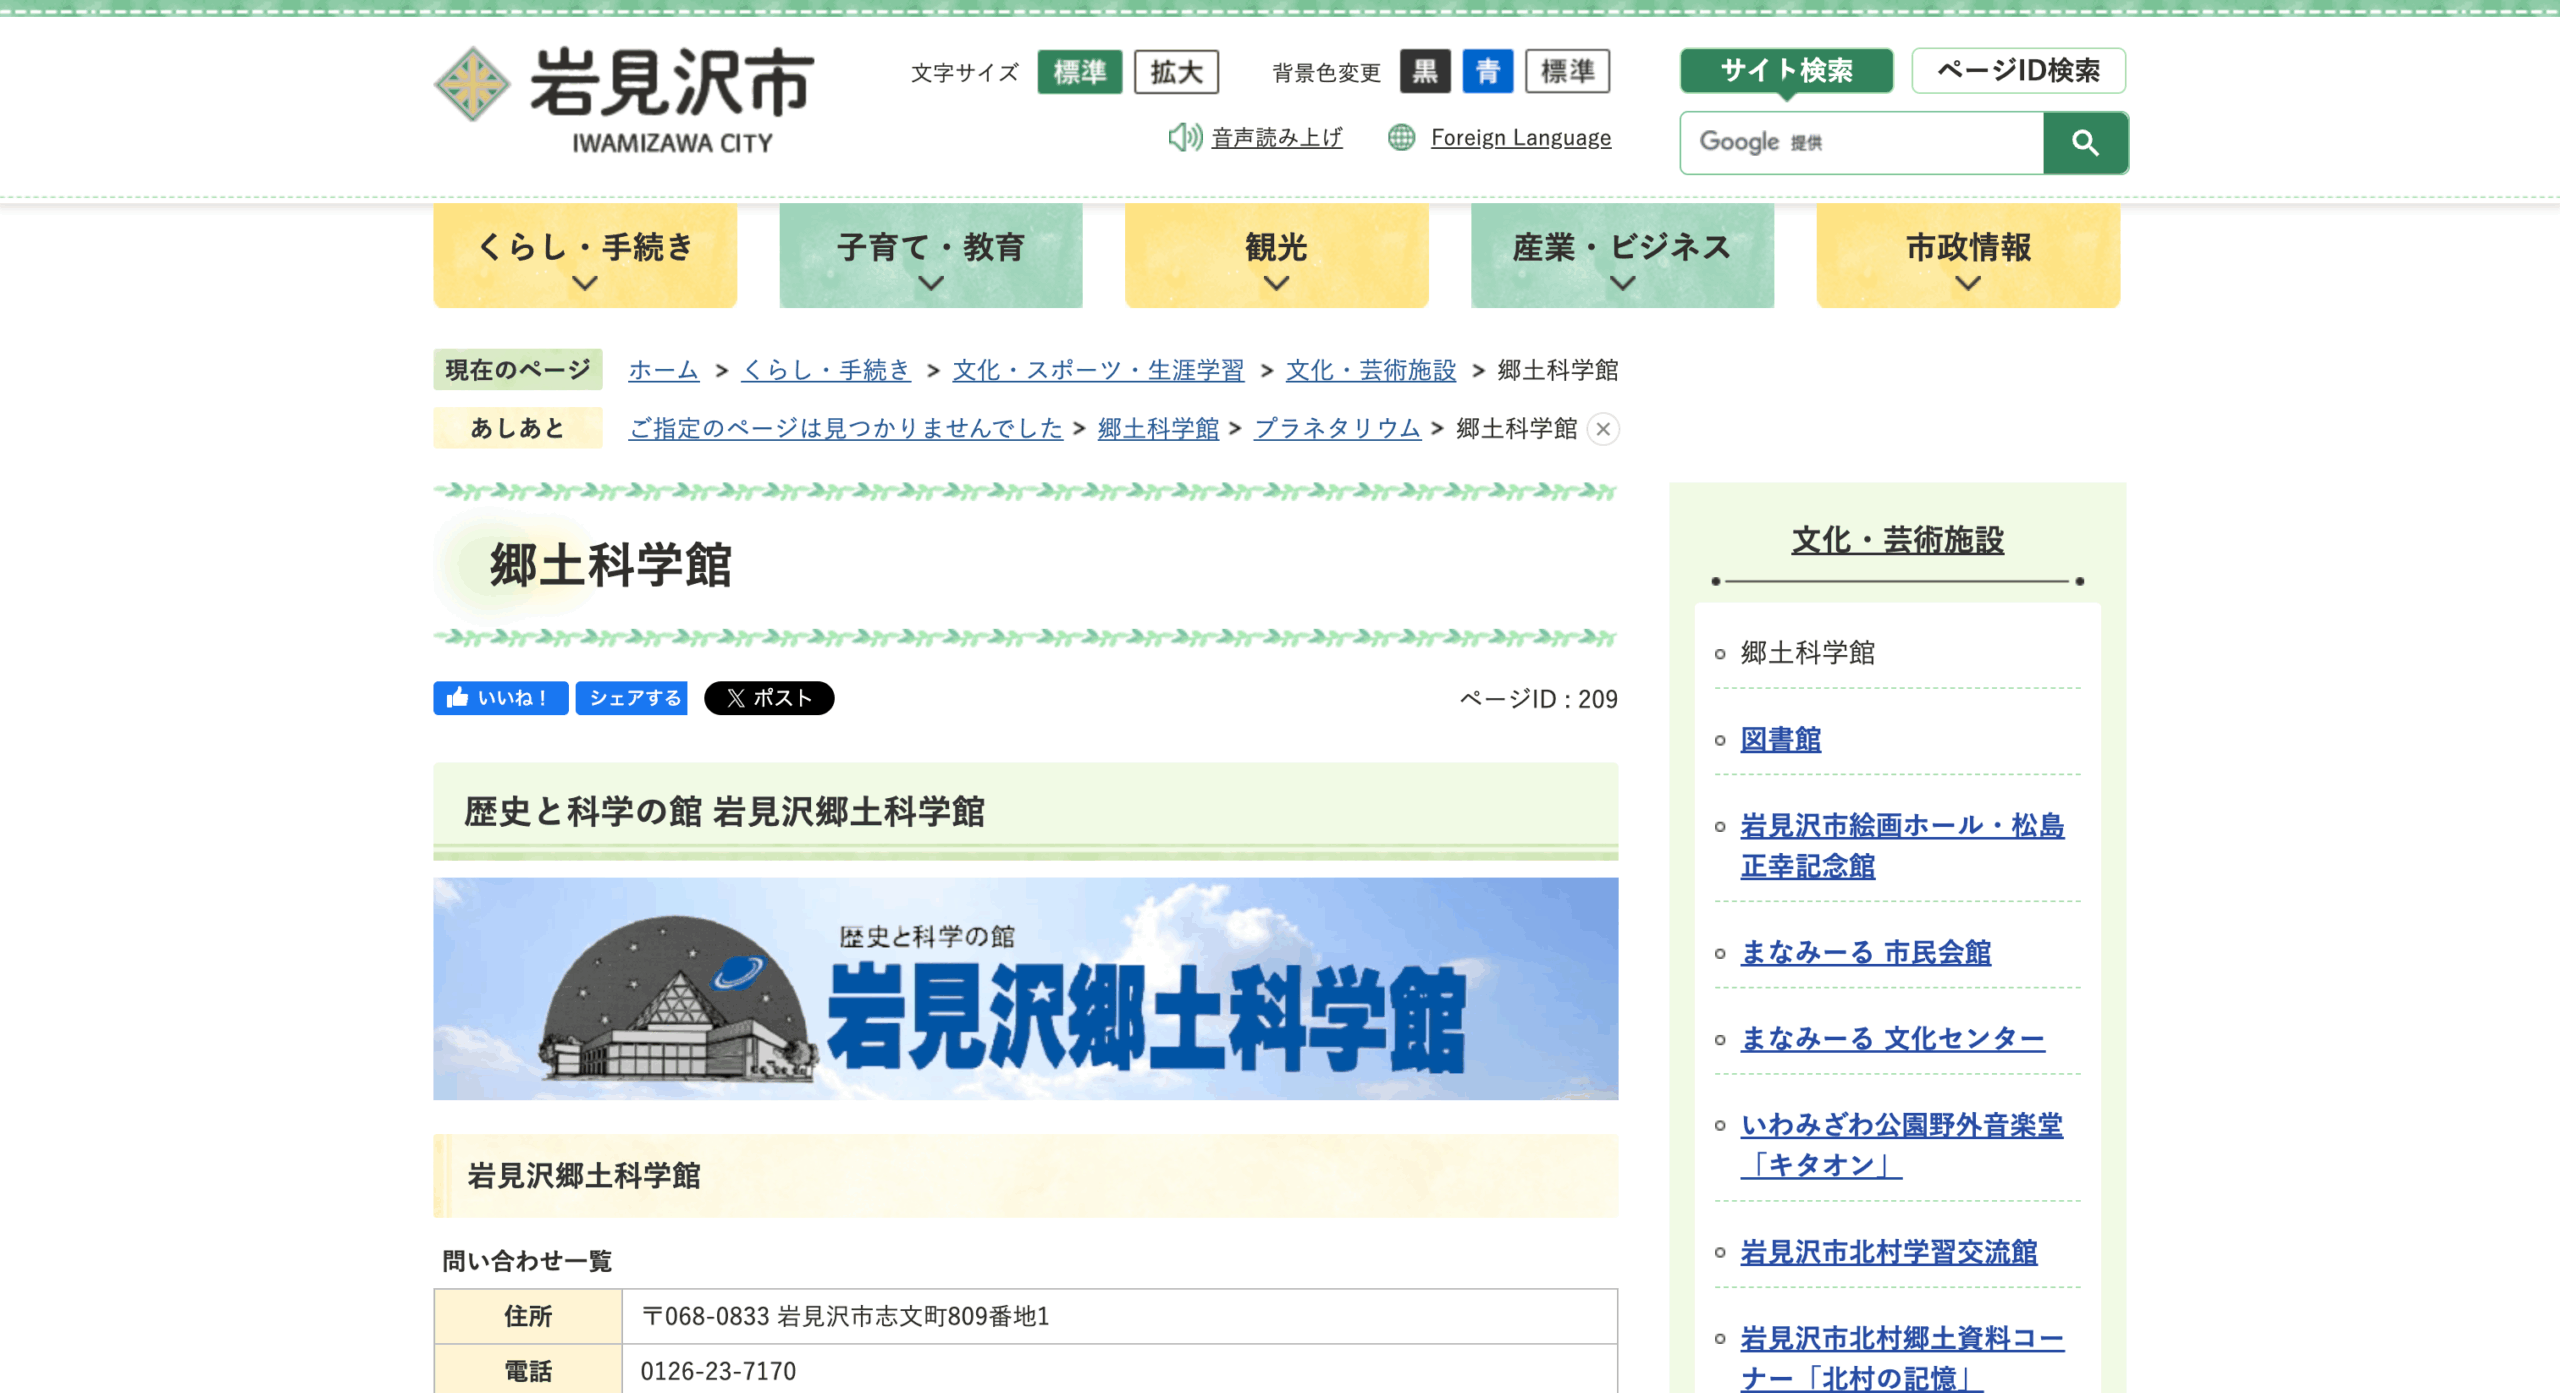The height and width of the screenshot is (1393, 2560).
Task: Click the Google search input field
Action: 1862,143
